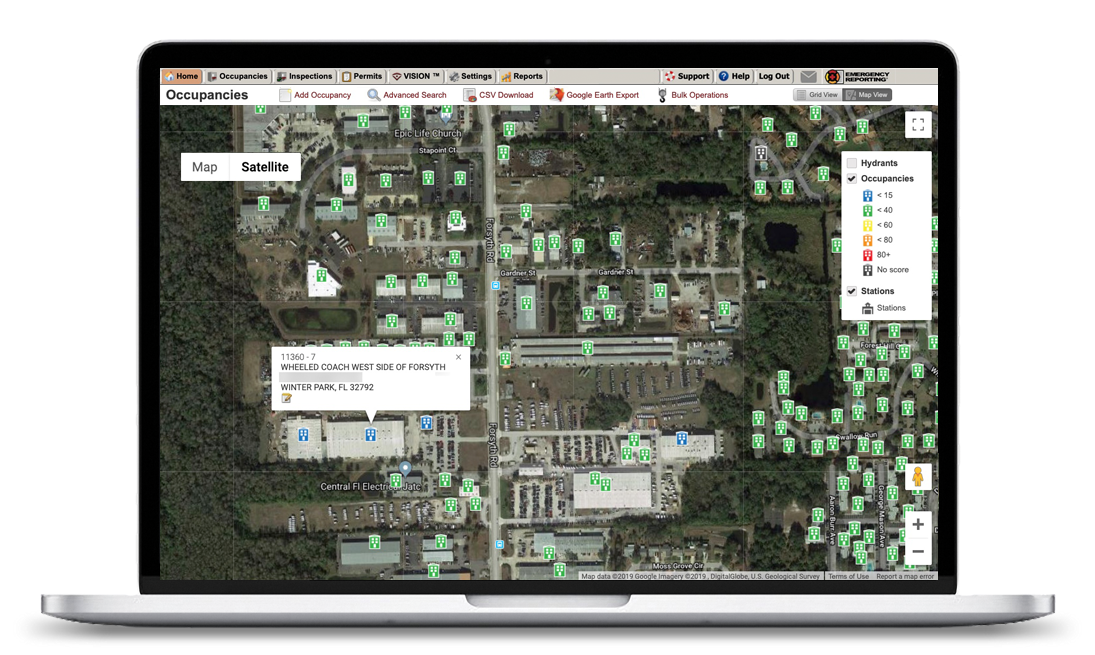Close the Wheeled Coach info popup

tap(458, 357)
